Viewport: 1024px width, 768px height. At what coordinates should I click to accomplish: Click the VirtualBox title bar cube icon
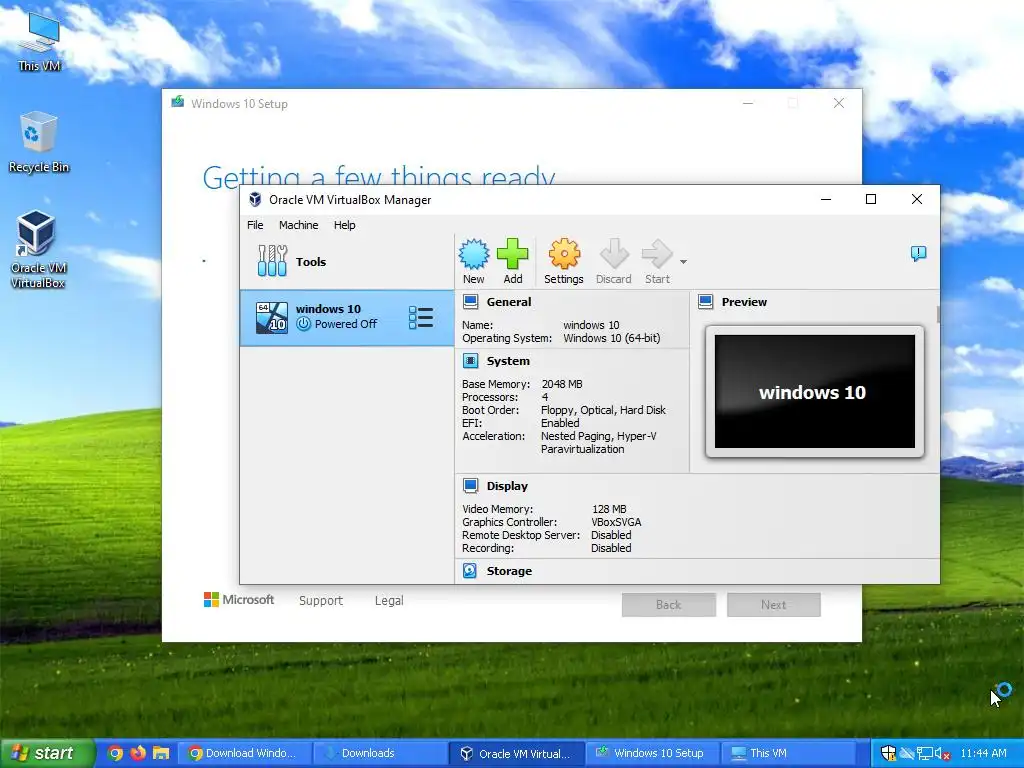pyautogui.click(x=255, y=200)
